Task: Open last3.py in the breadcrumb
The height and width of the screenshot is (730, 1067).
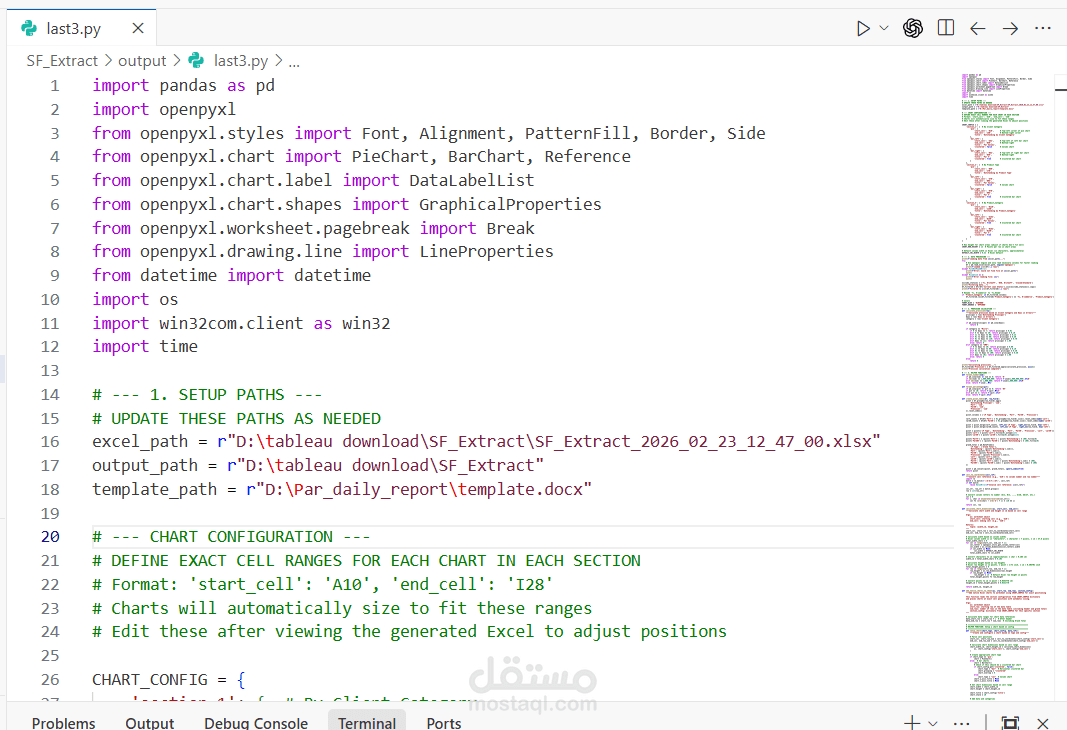Action: click(241, 61)
